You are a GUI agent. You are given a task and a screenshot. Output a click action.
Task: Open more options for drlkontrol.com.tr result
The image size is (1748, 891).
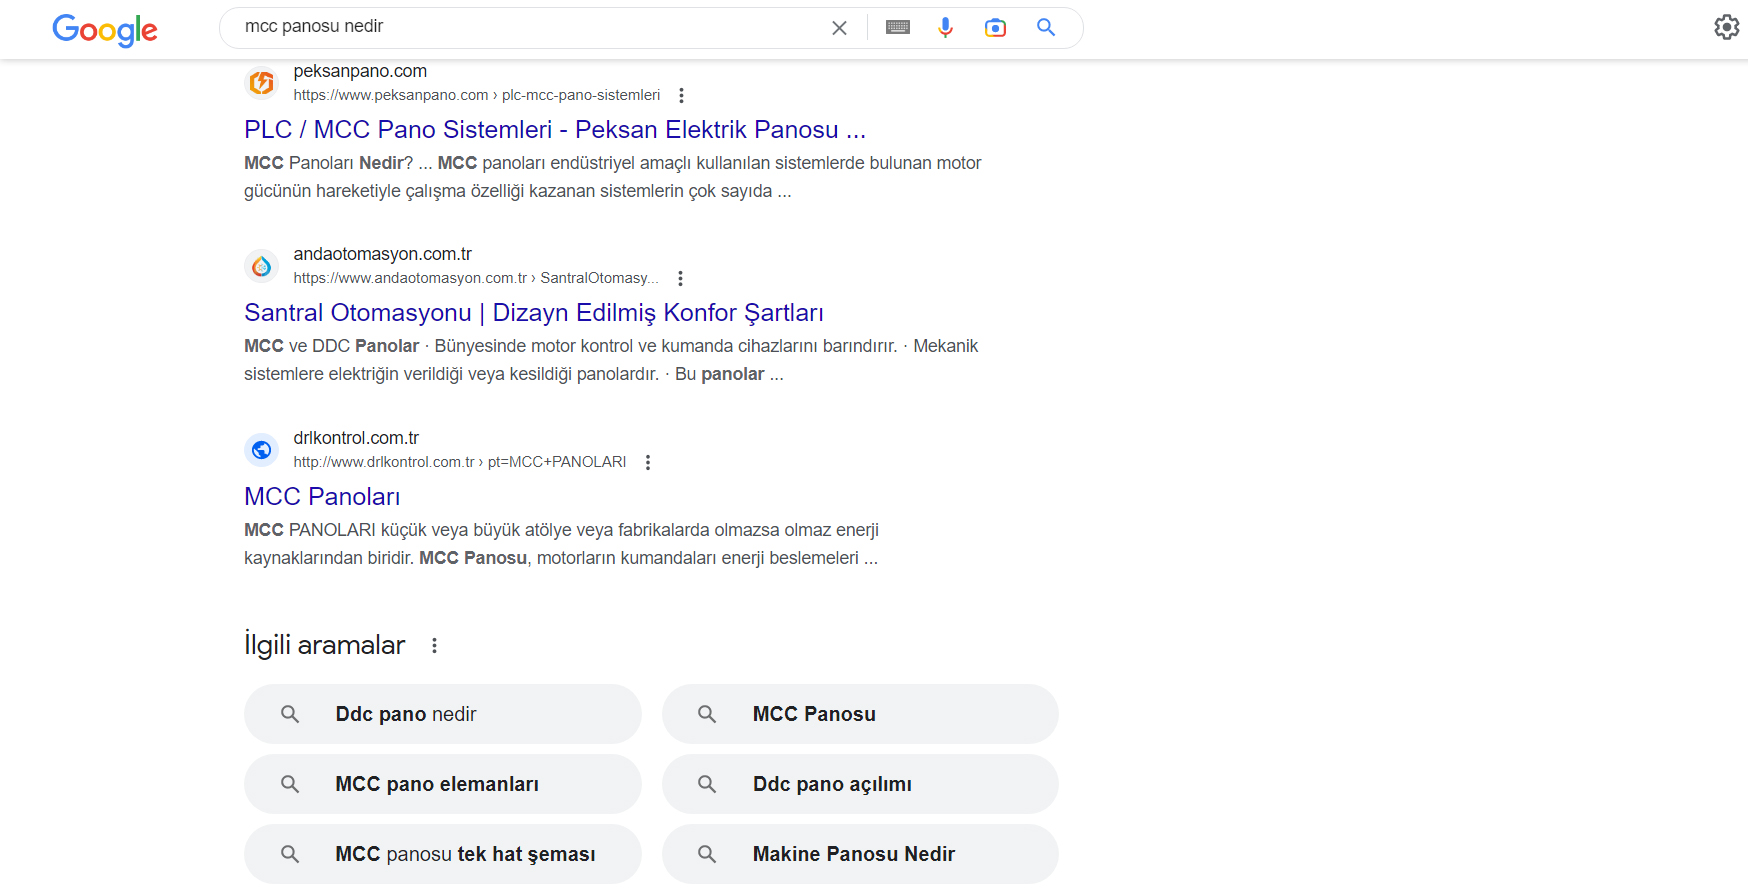648,462
